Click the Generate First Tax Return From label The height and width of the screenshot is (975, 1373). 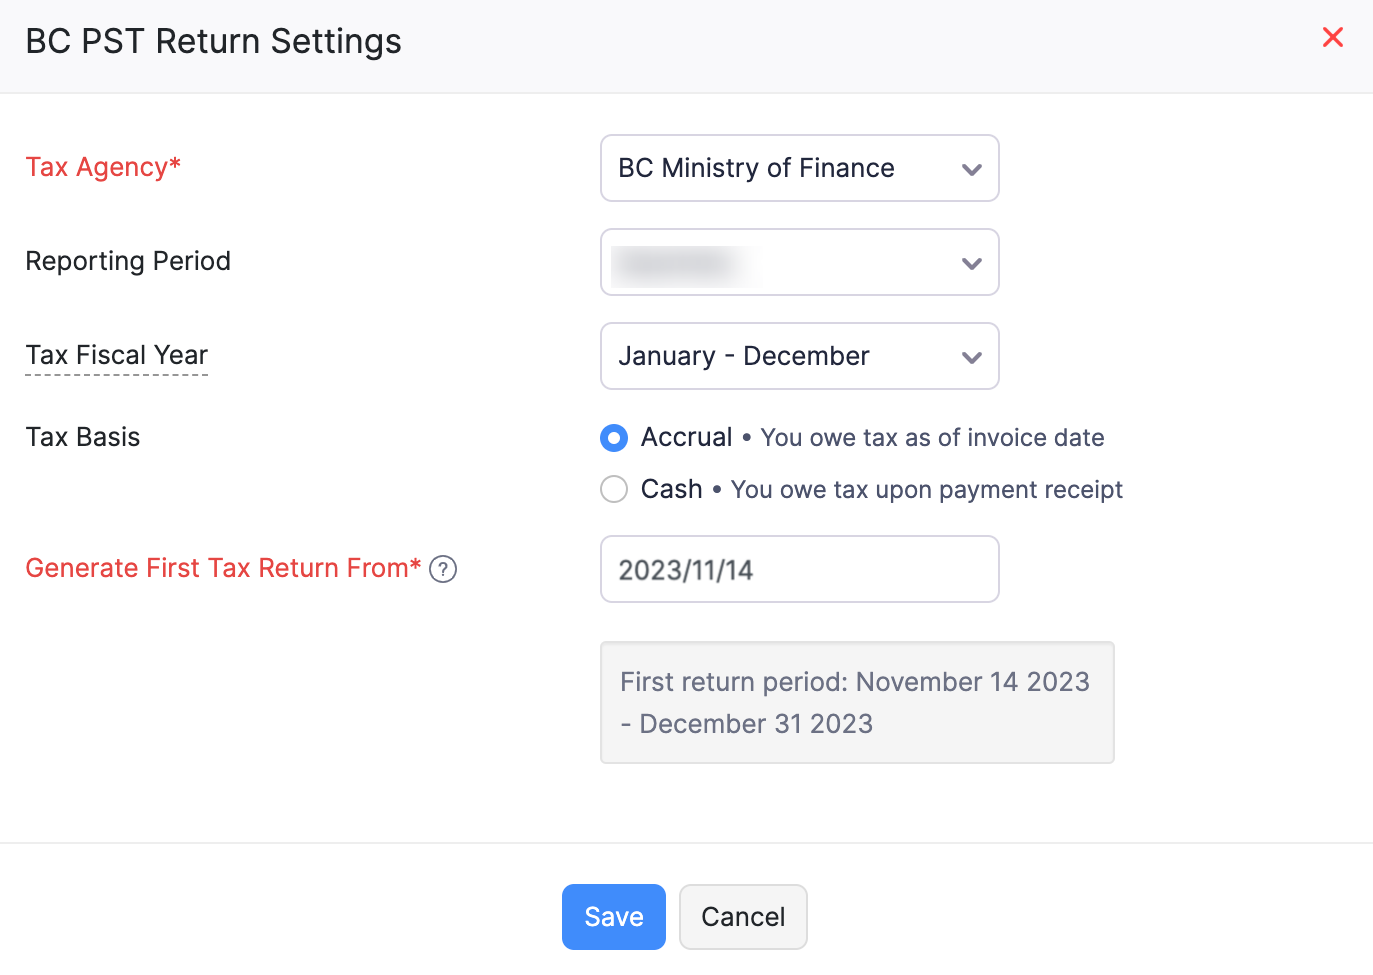(222, 568)
